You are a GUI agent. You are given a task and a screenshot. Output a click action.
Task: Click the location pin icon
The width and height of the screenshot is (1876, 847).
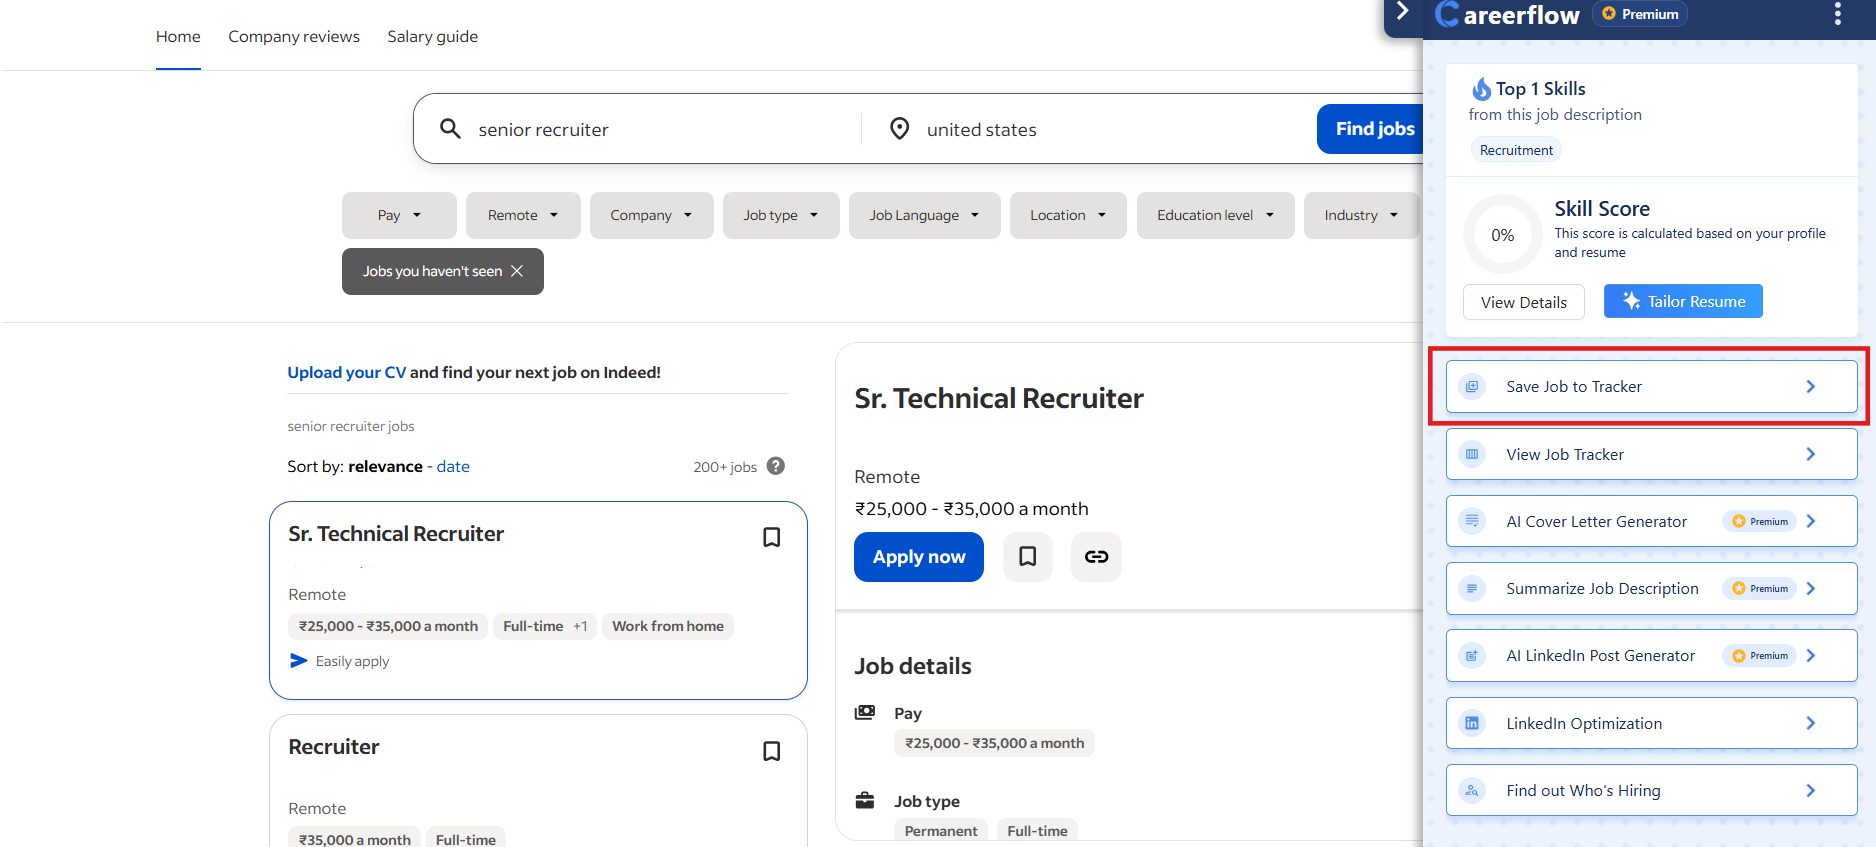coord(900,129)
